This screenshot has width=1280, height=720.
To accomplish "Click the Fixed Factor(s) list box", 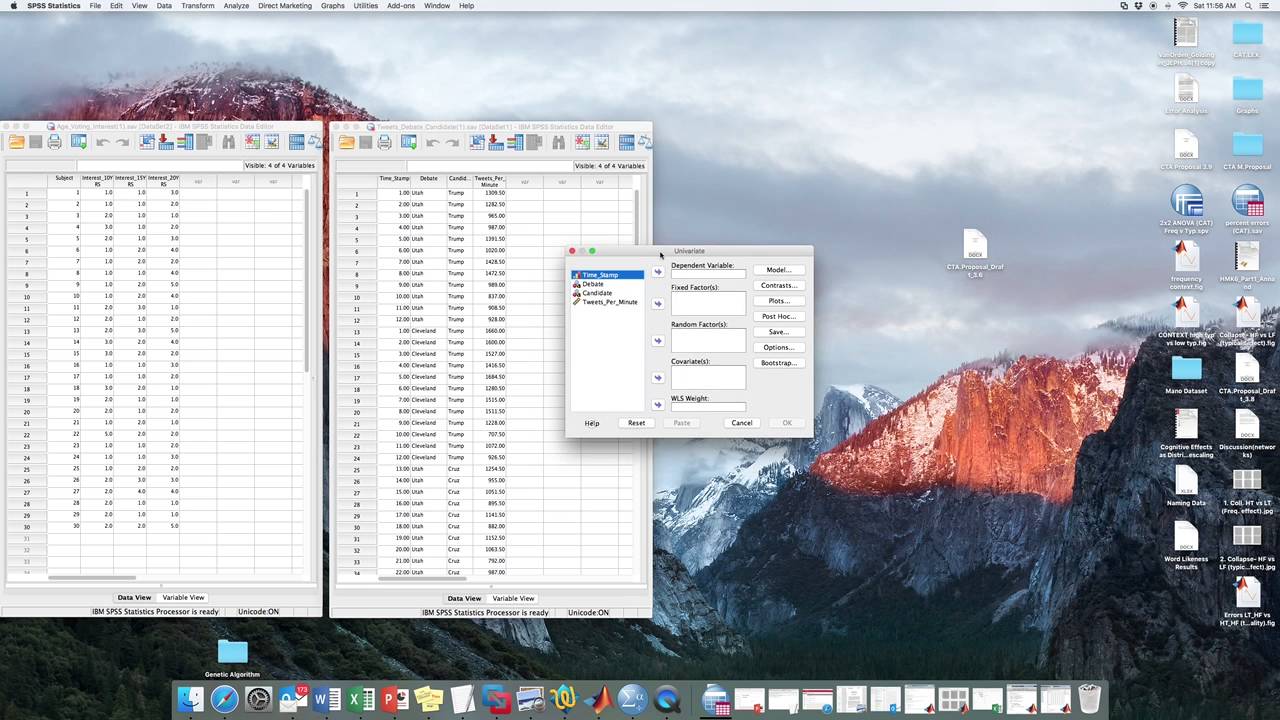I will [x=708, y=303].
